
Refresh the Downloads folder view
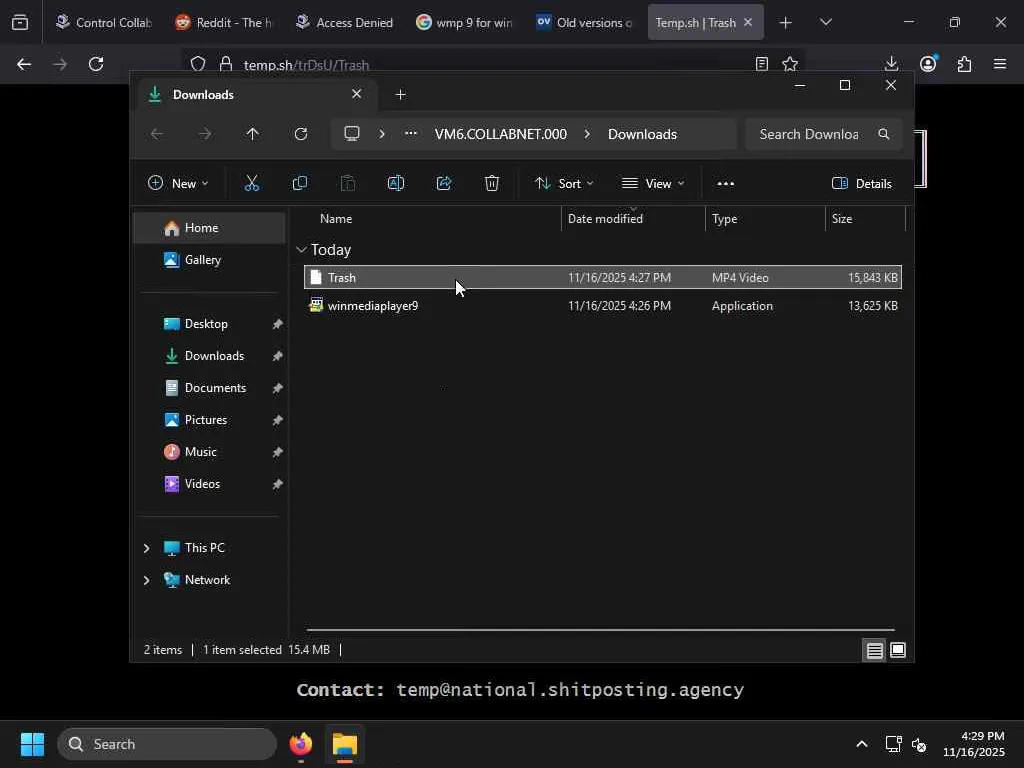[x=300, y=134]
